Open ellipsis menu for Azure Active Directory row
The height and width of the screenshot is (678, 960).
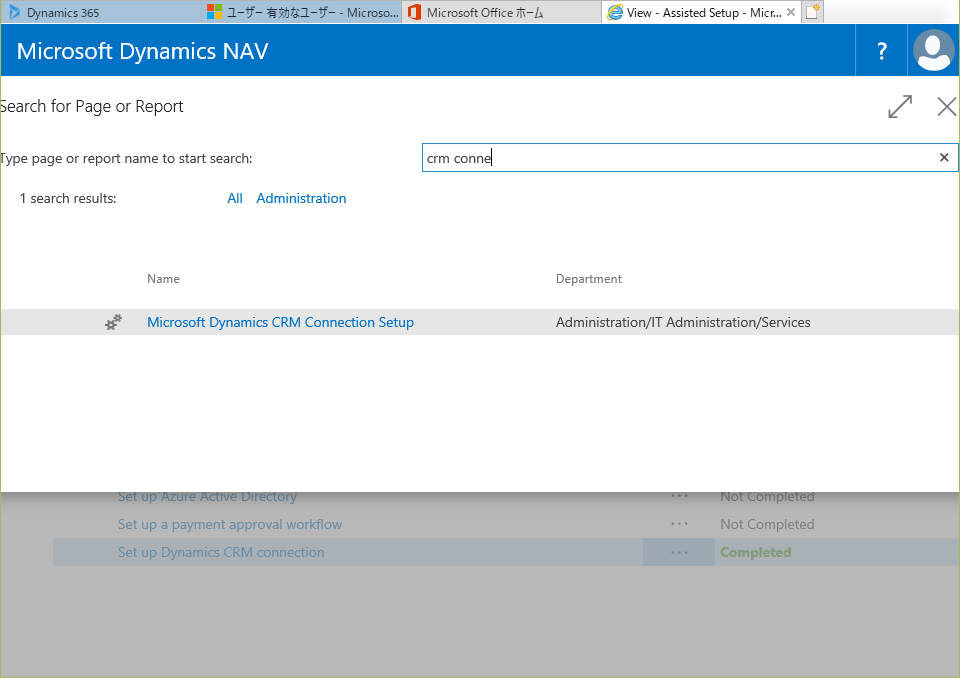679,496
